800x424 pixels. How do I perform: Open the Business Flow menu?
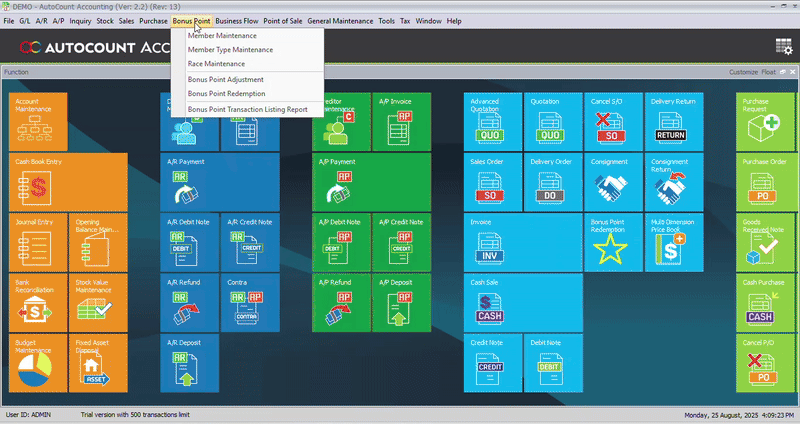pyautogui.click(x=236, y=21)
